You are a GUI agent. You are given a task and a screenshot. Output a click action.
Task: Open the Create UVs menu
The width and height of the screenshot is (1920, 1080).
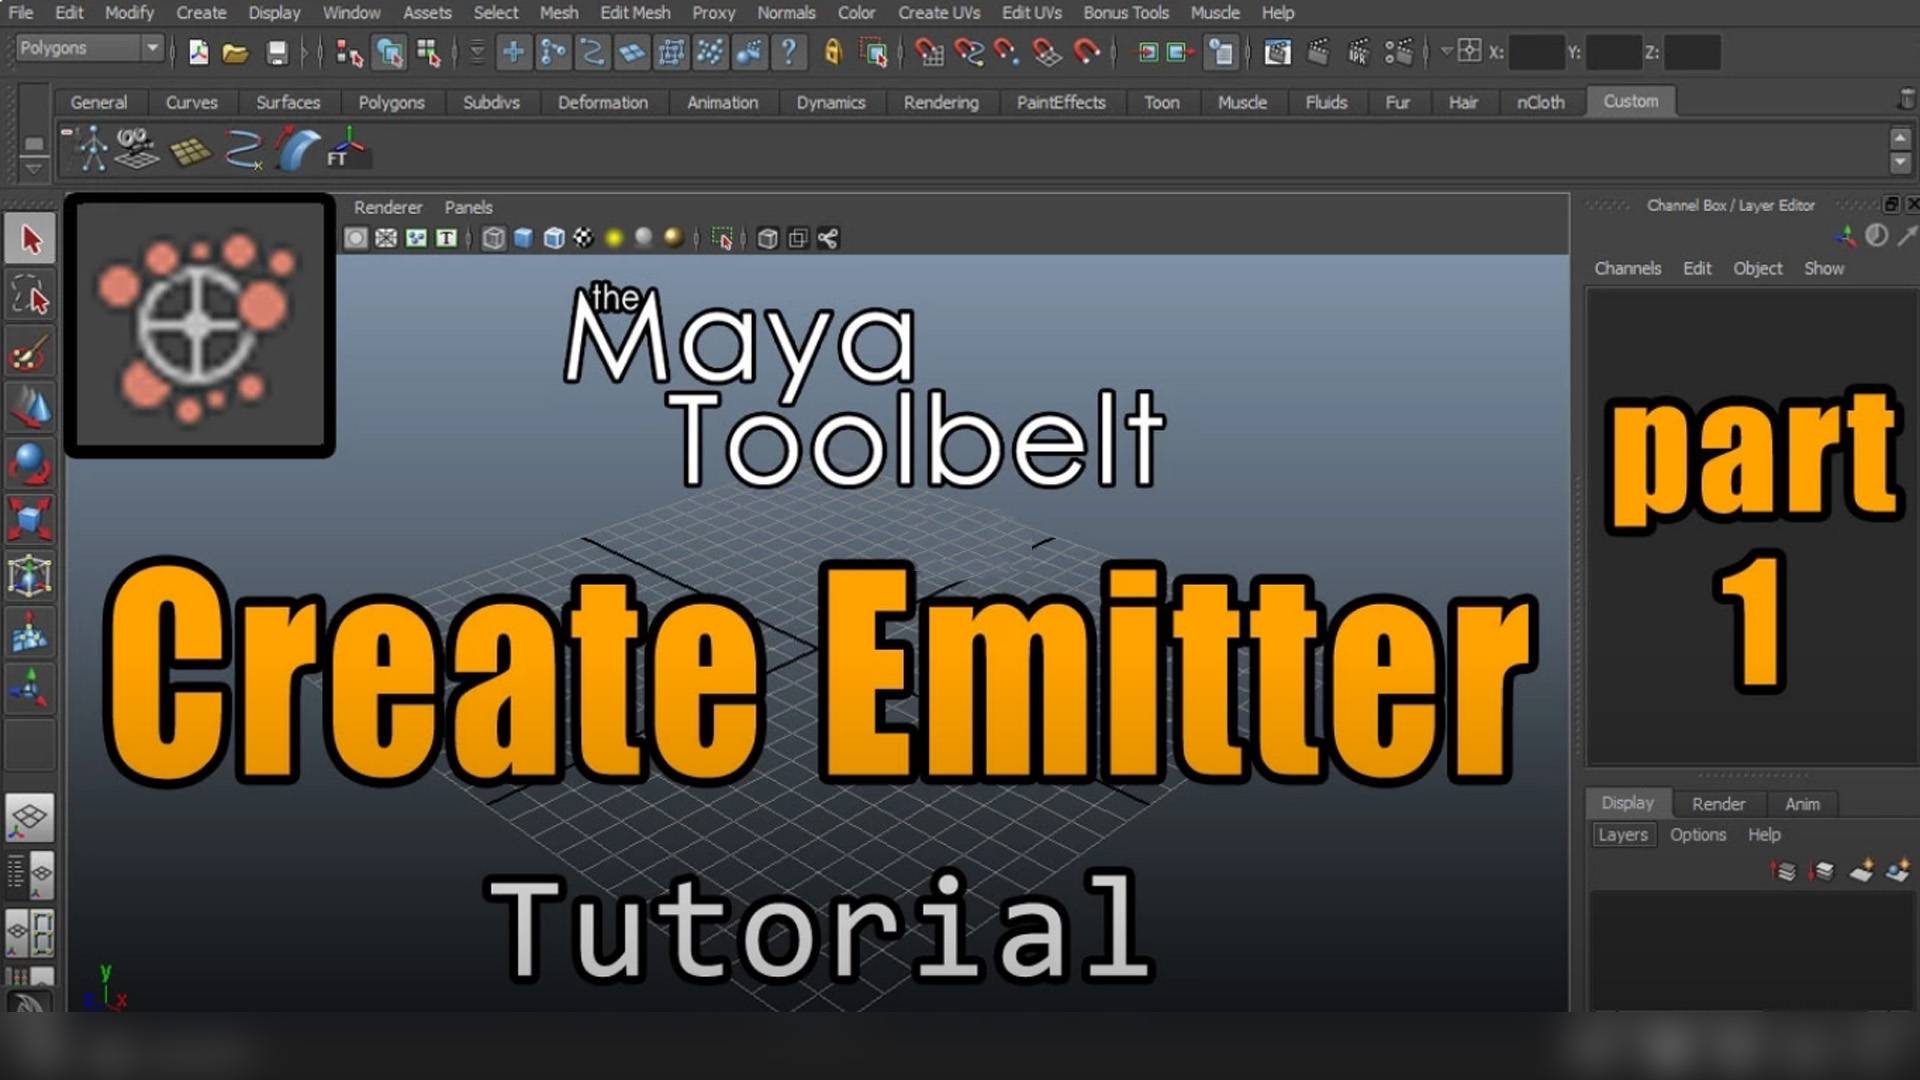pos(939,13)
